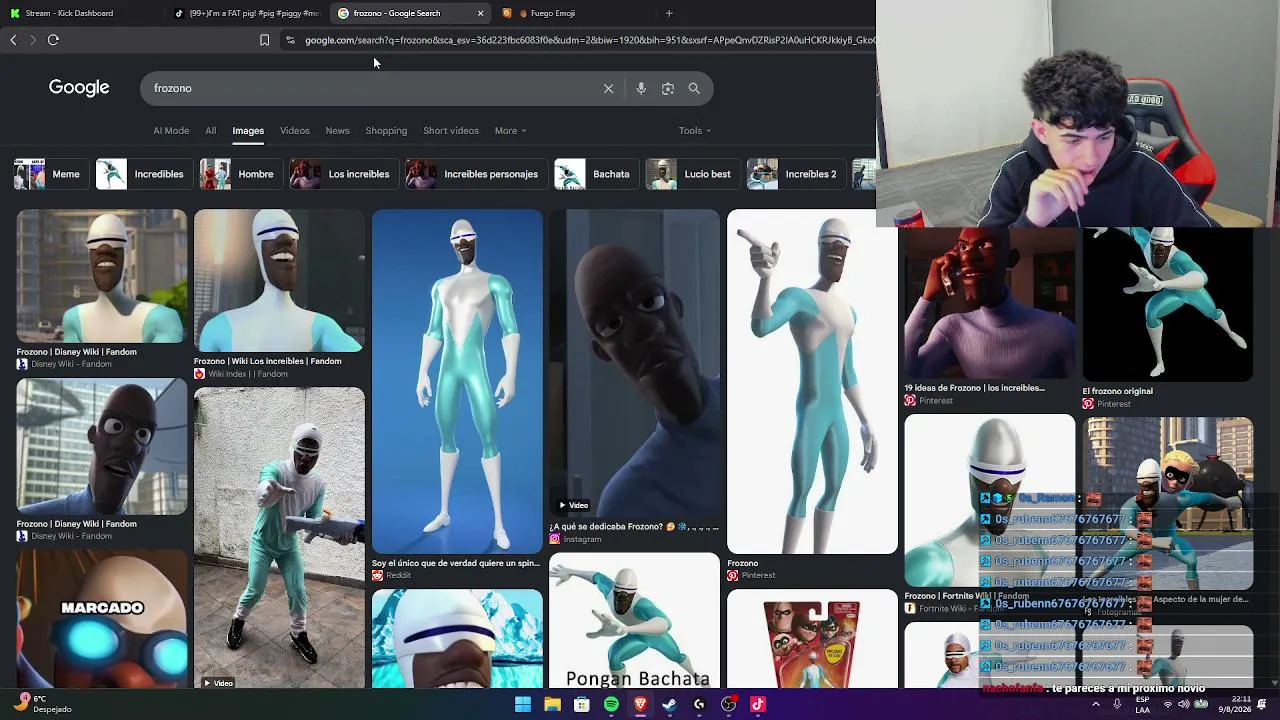Image resolution: width=1280 pixels, height=720 pixels.
Task: Open a new browser tab
Action: click(669, 13)
